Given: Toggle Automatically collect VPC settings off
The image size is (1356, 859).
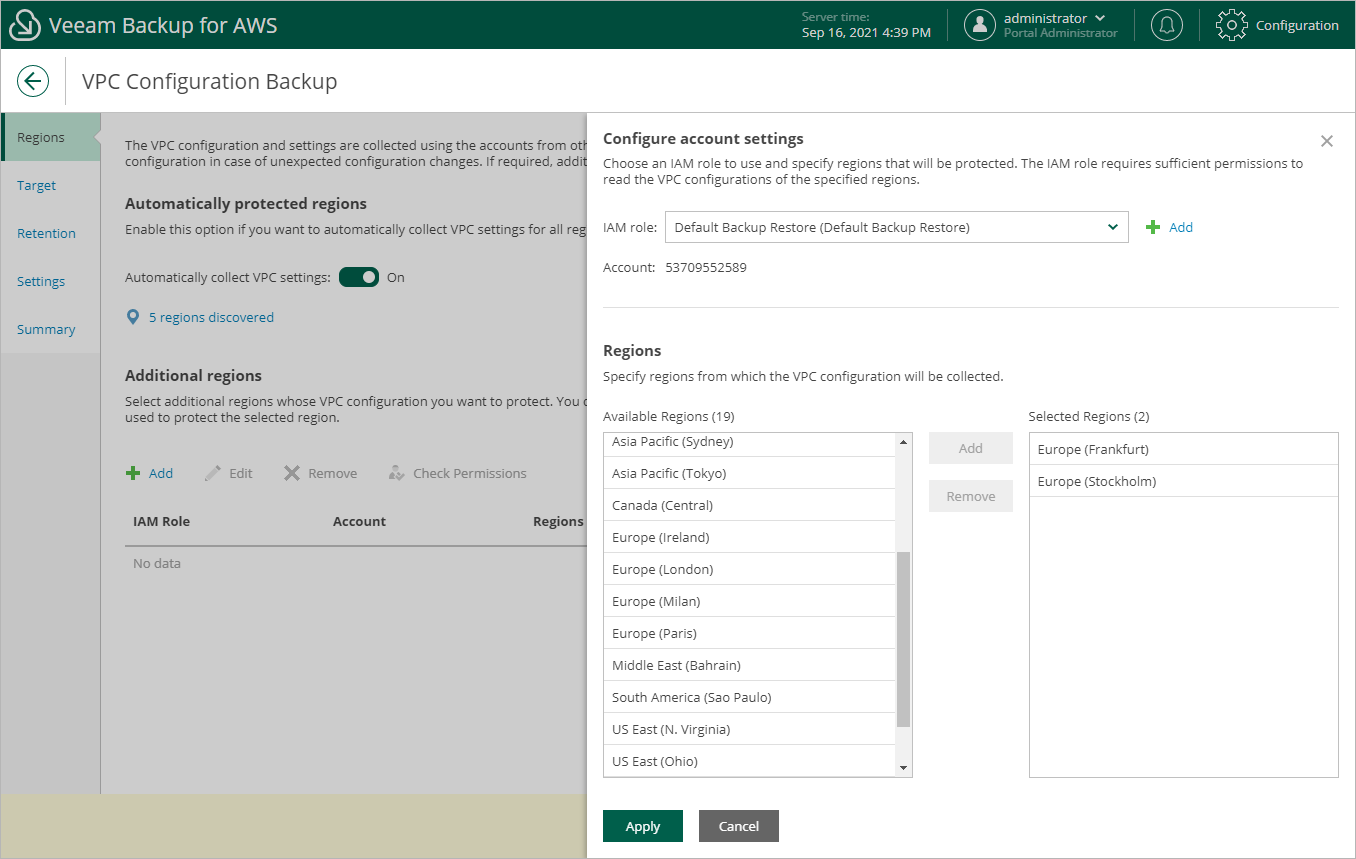Looking at the screenshot, I should [x=359, y=277].
